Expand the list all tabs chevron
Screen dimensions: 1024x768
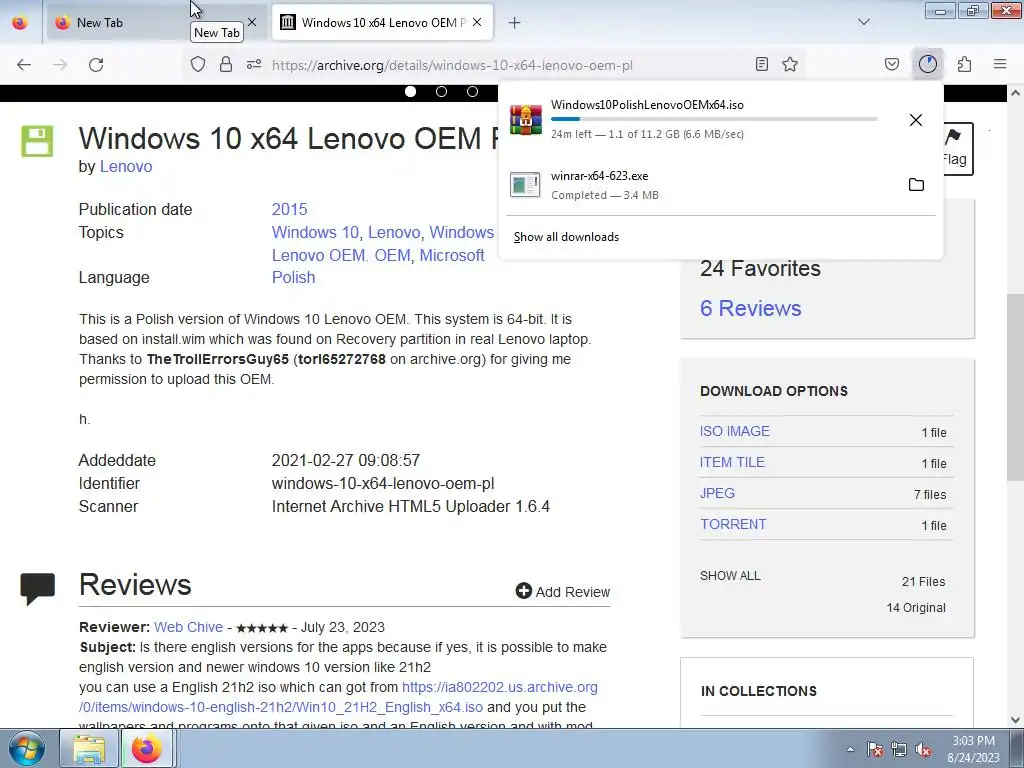pyautogui.click(x=864, y=22)
